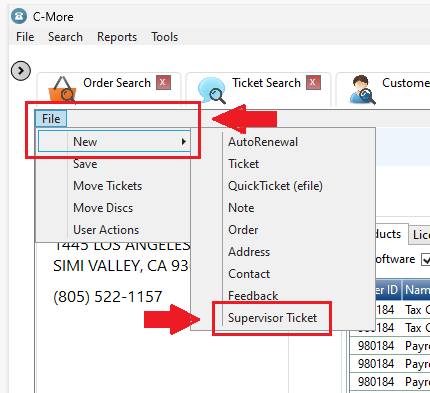Image resolution: width=430 pixels, height=393 pixels.
Task: Switch to the Ticket Search tab
Action: click(x=259, y=89)
